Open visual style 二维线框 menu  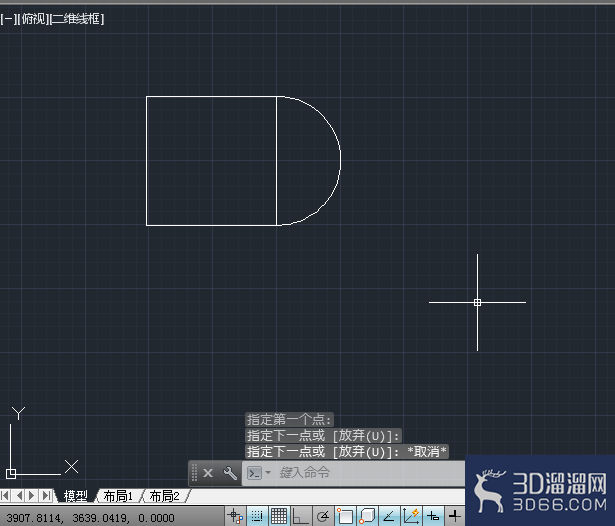pyautogui.click(x=77, y=19)
